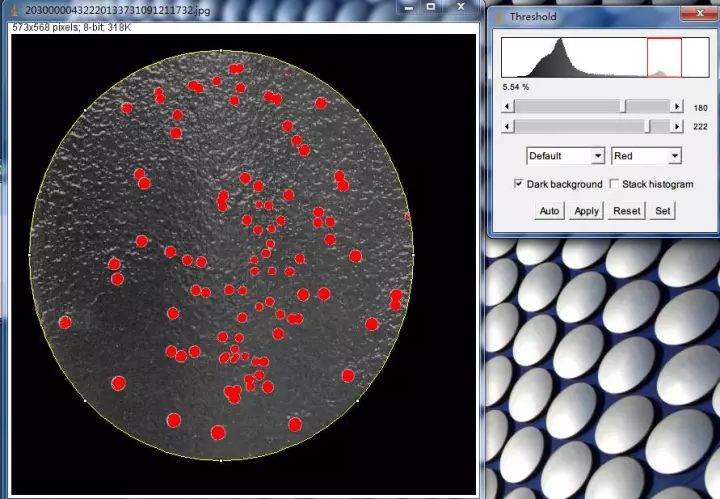Close the image window
720x499 pixels.
coord(461,7)
